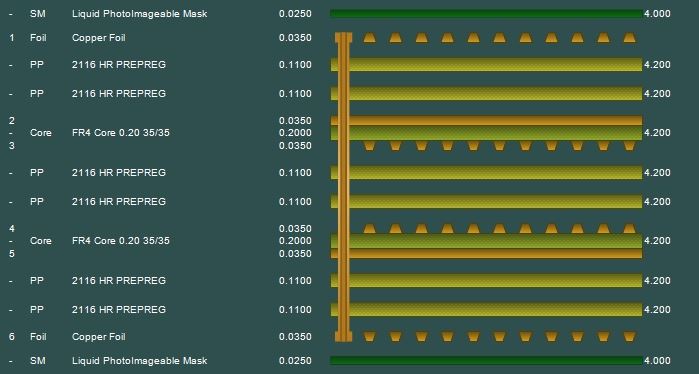Screen dimensions: 699x374
Task: Click the Foil type label of layer 1
Action: [38, 38]
